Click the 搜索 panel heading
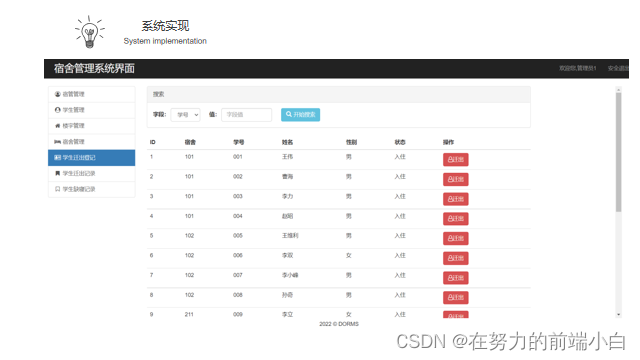 158,94
